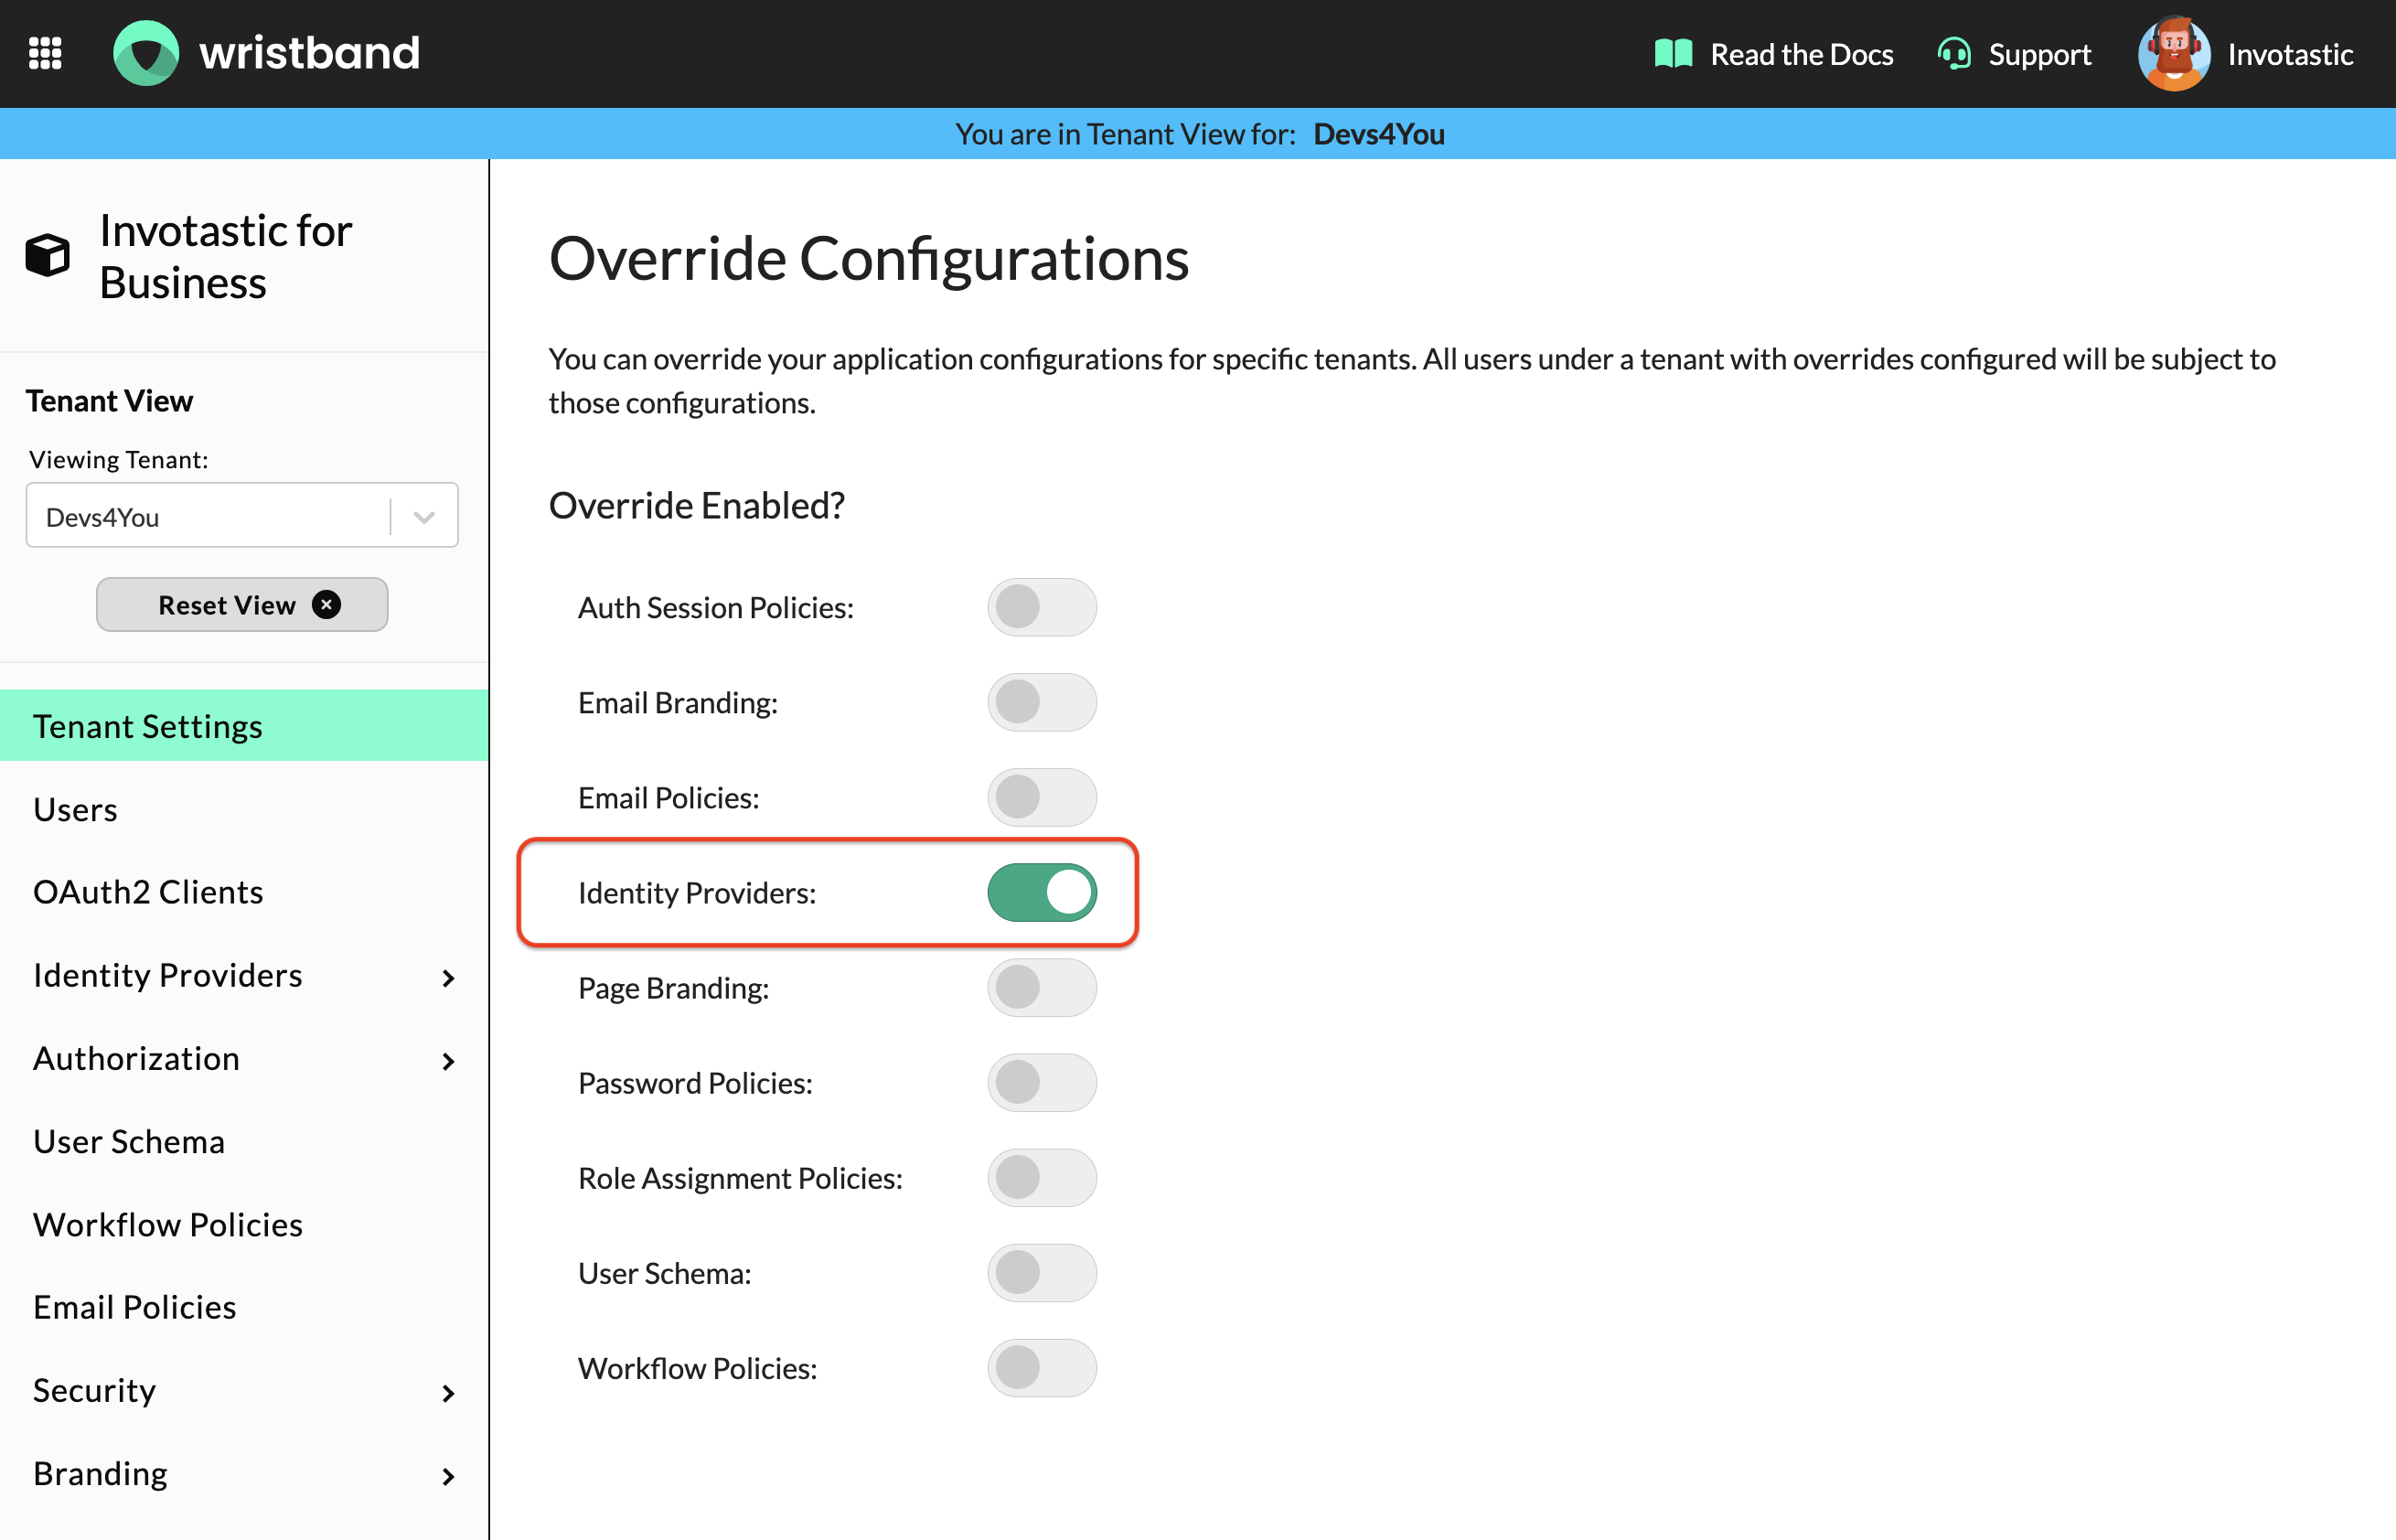Click the grid/apps menu icon top-left
Image resolution: width=2396 pixels, height=1540 pixels.
46,50
